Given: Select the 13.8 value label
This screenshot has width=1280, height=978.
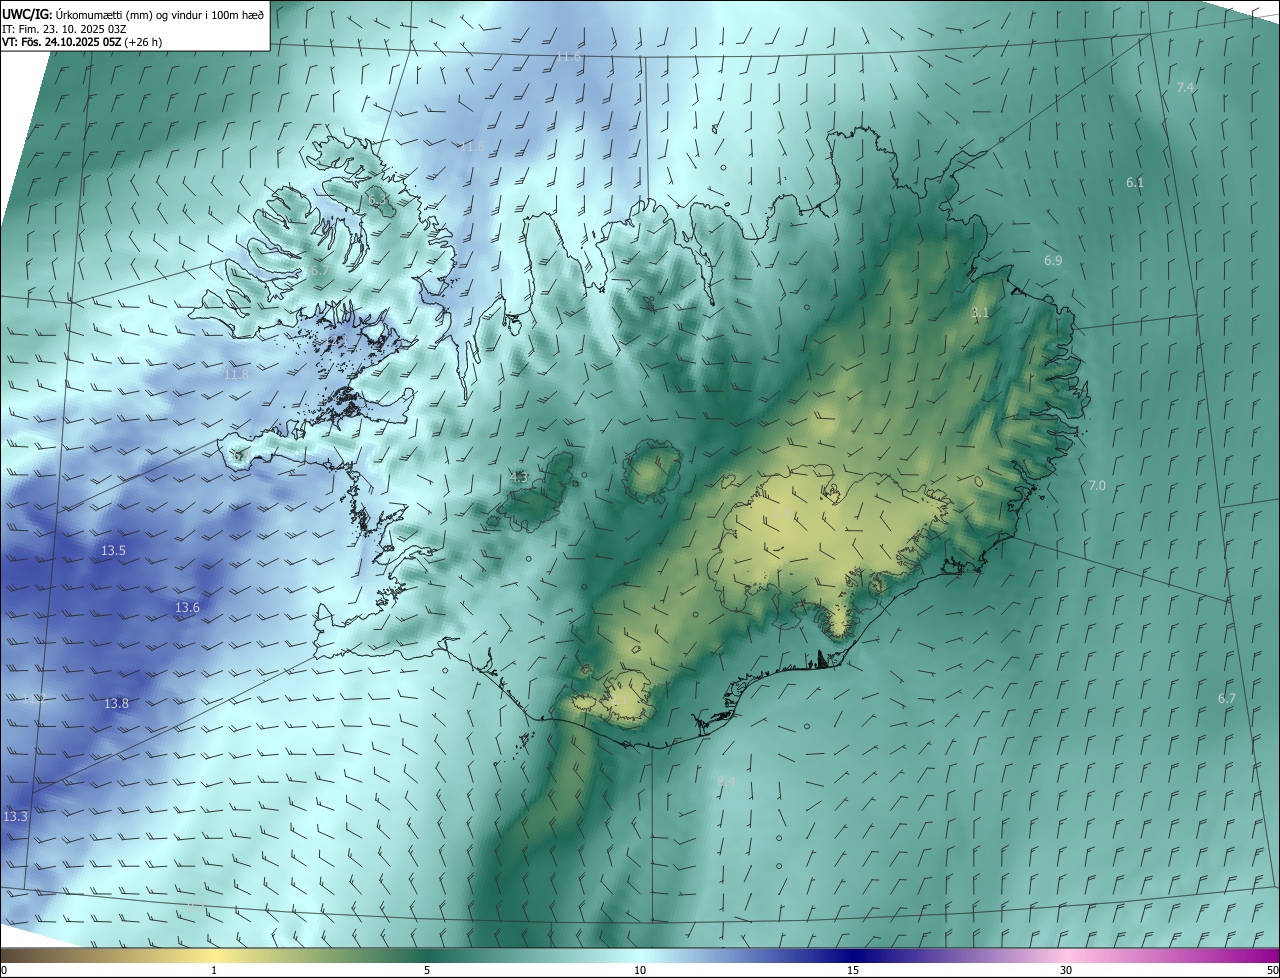Looking at the screenshot, I should [116, 703].
